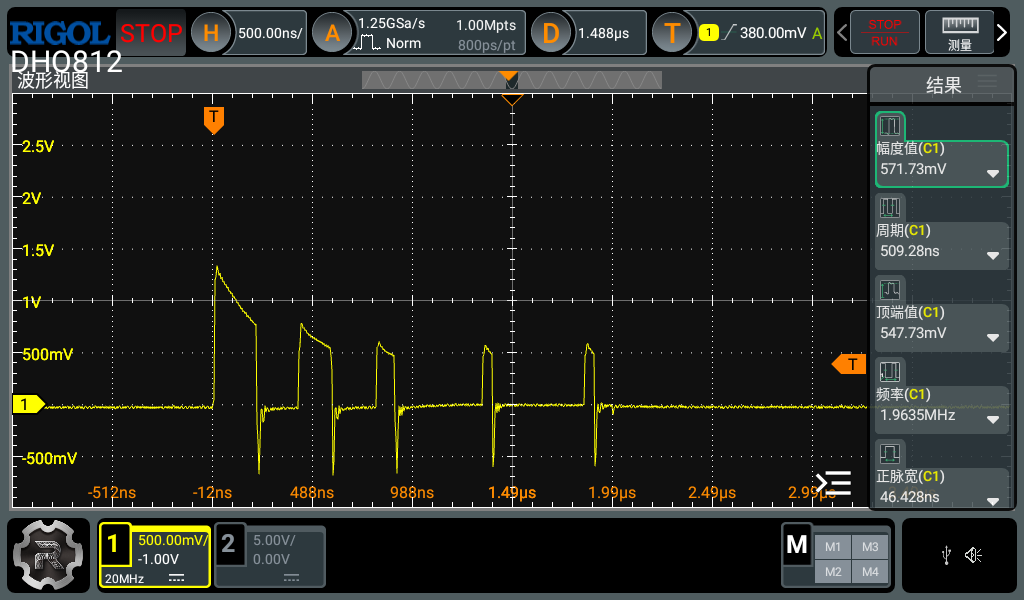Image resolution: width=1024 pixels, height=600 pixels.
Task: Toggle math channel M2
Action: 833,572
